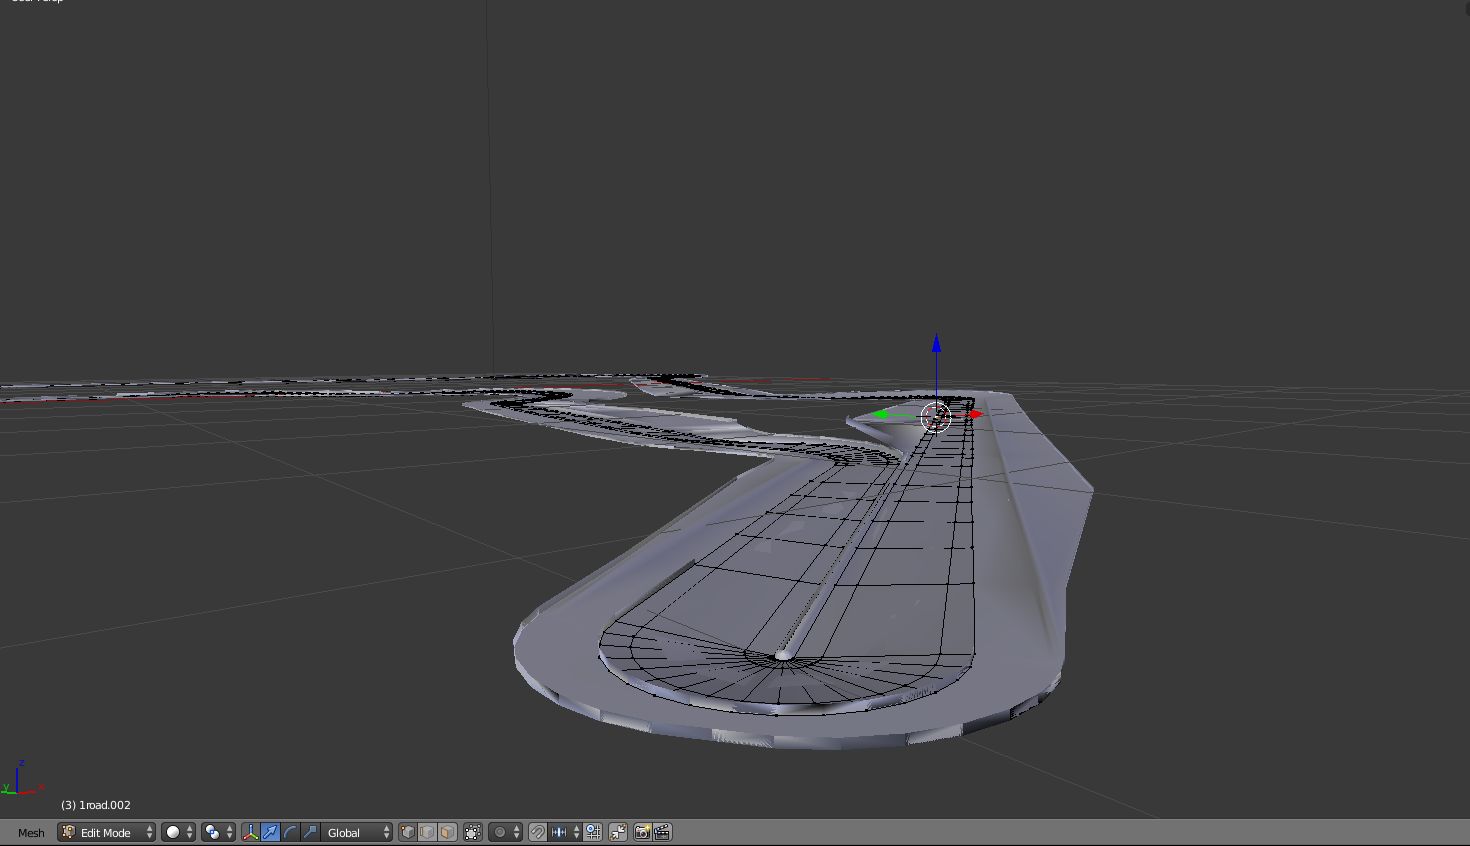
Task: Open the viewport shading dropdown
Action: 179,832
